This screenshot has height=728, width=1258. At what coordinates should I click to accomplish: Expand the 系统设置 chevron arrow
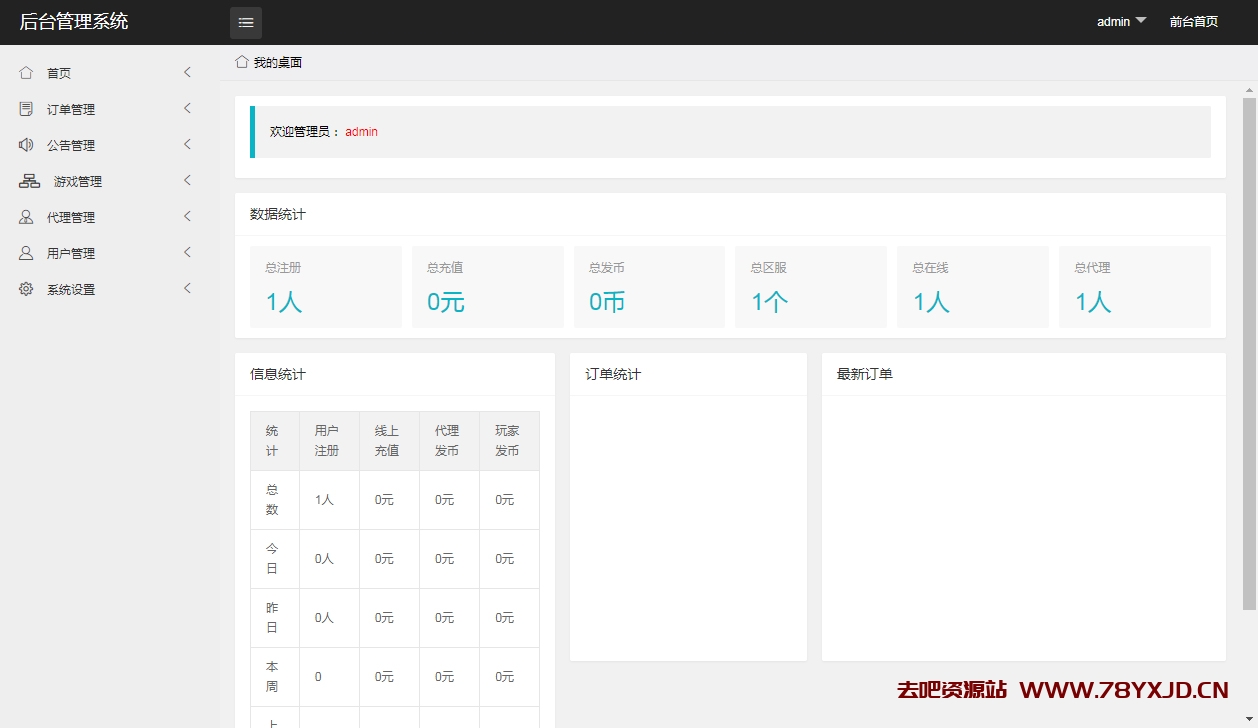click(x=187, y=288)
